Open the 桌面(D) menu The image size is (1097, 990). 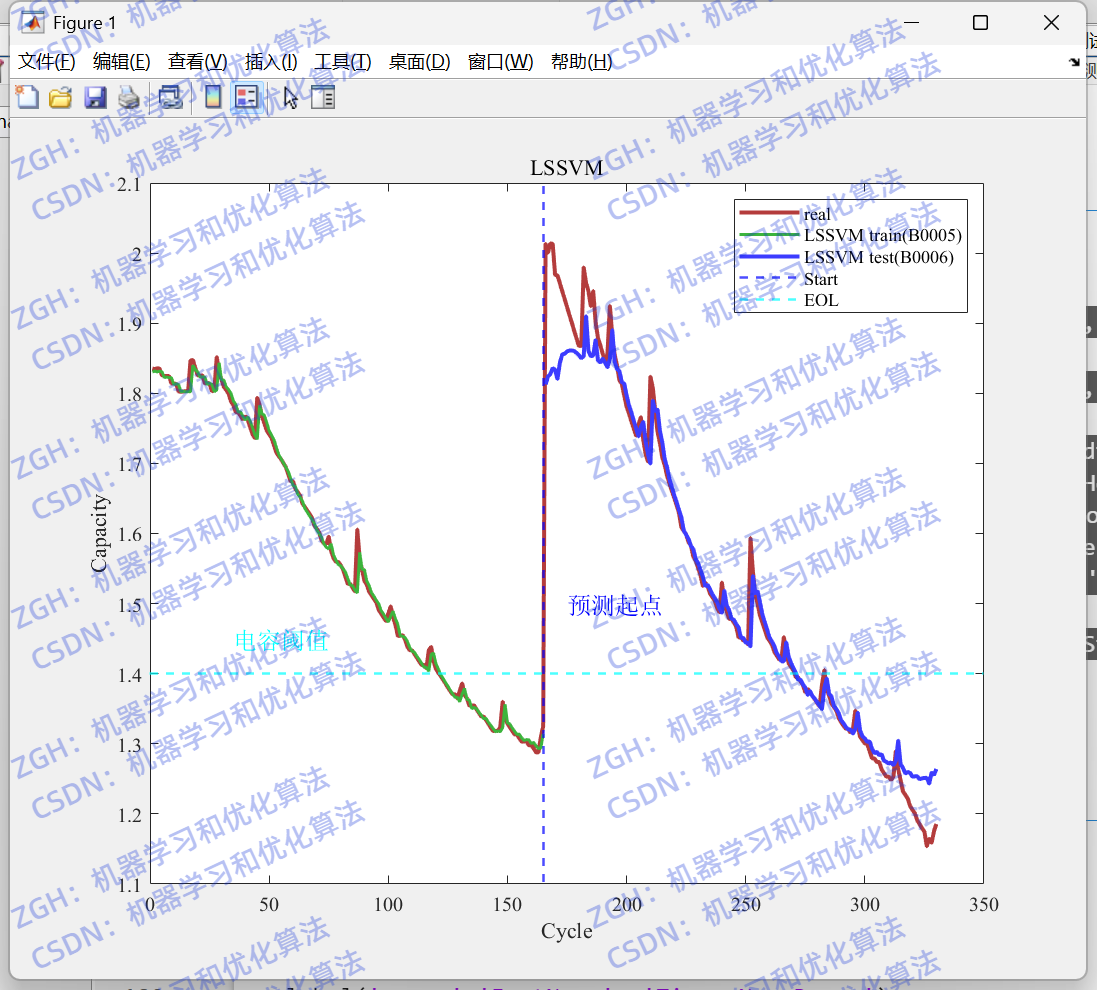tap(420, 62)
